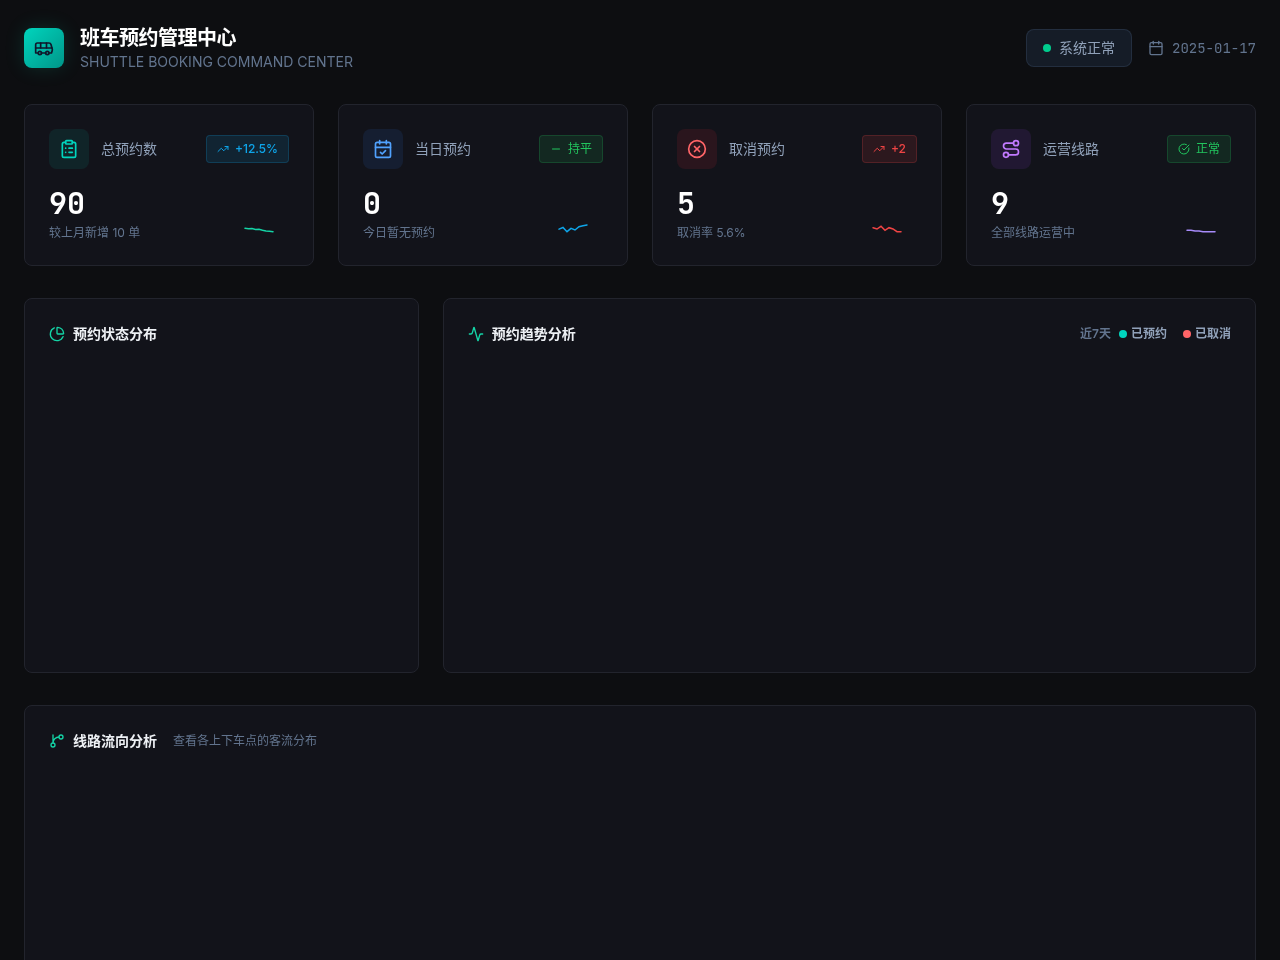The width and height of the screenshot is (1280, 960).
Task: Click the 运营线路 label
Action: (1071, 149)
